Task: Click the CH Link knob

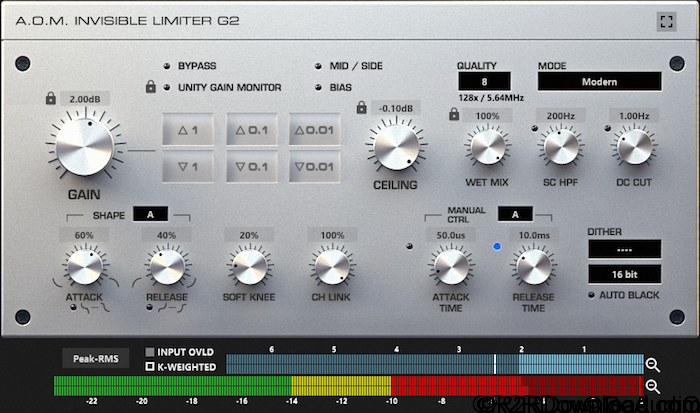Action: coord(332,267)
